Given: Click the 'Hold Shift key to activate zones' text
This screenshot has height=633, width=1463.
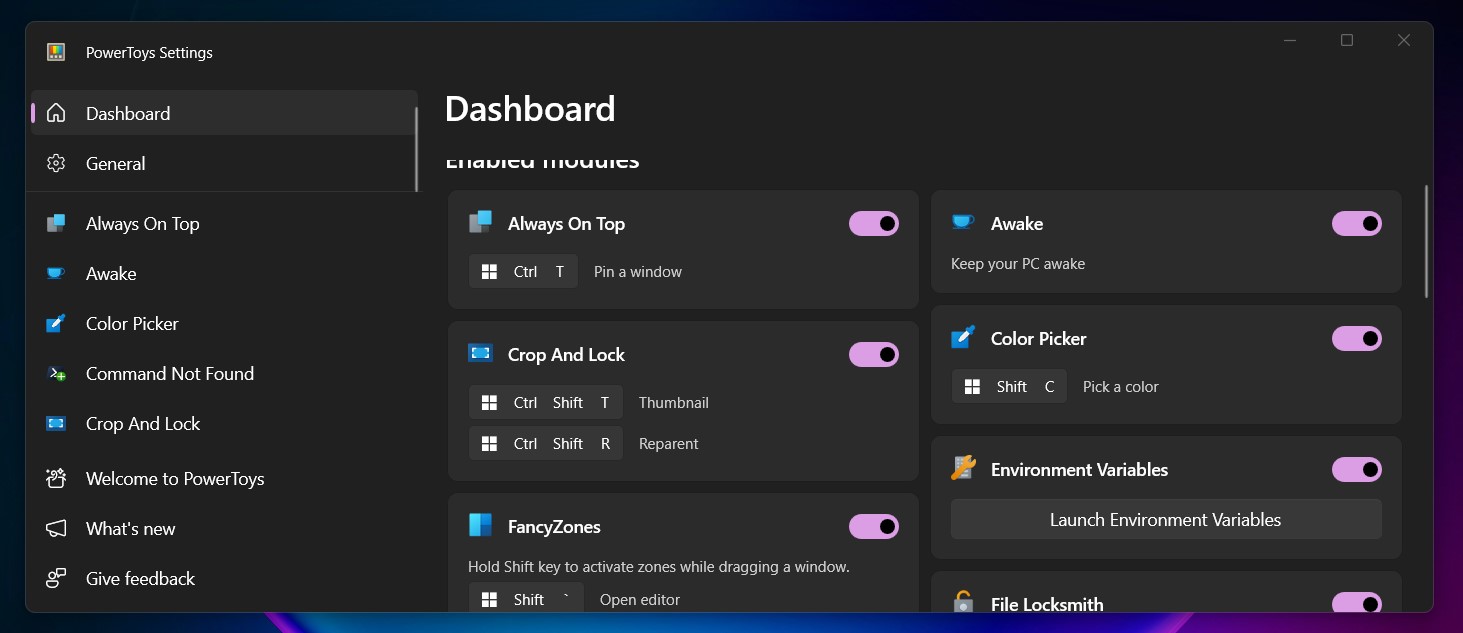Looking at the screenshot, I should 659,567.
